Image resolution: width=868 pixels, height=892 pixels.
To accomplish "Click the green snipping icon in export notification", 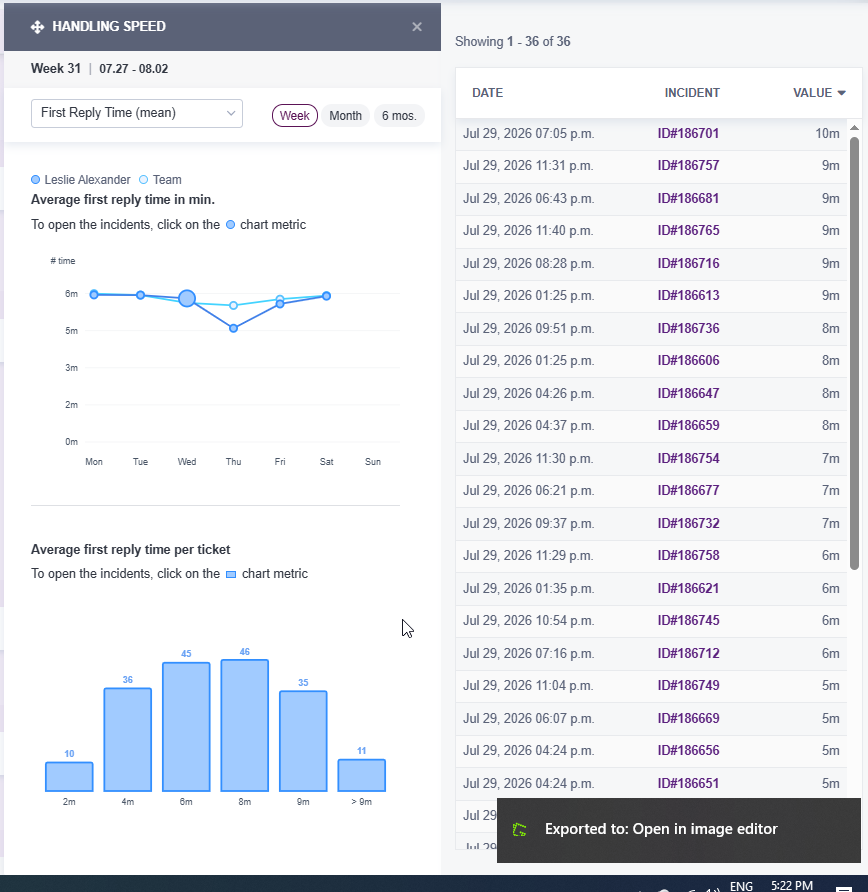I will click(x=519, y=830).
